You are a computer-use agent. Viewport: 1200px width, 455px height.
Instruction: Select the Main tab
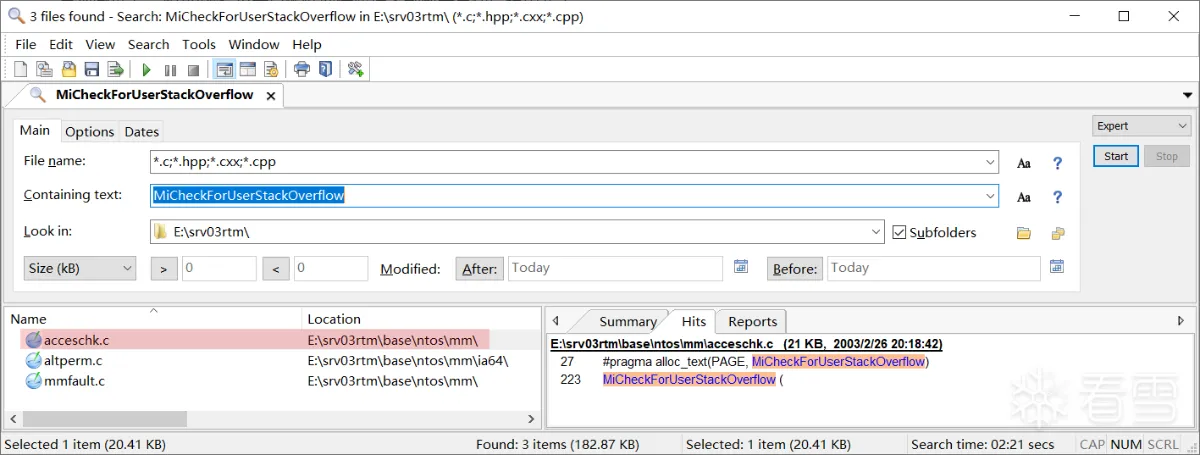click(35, 130)
